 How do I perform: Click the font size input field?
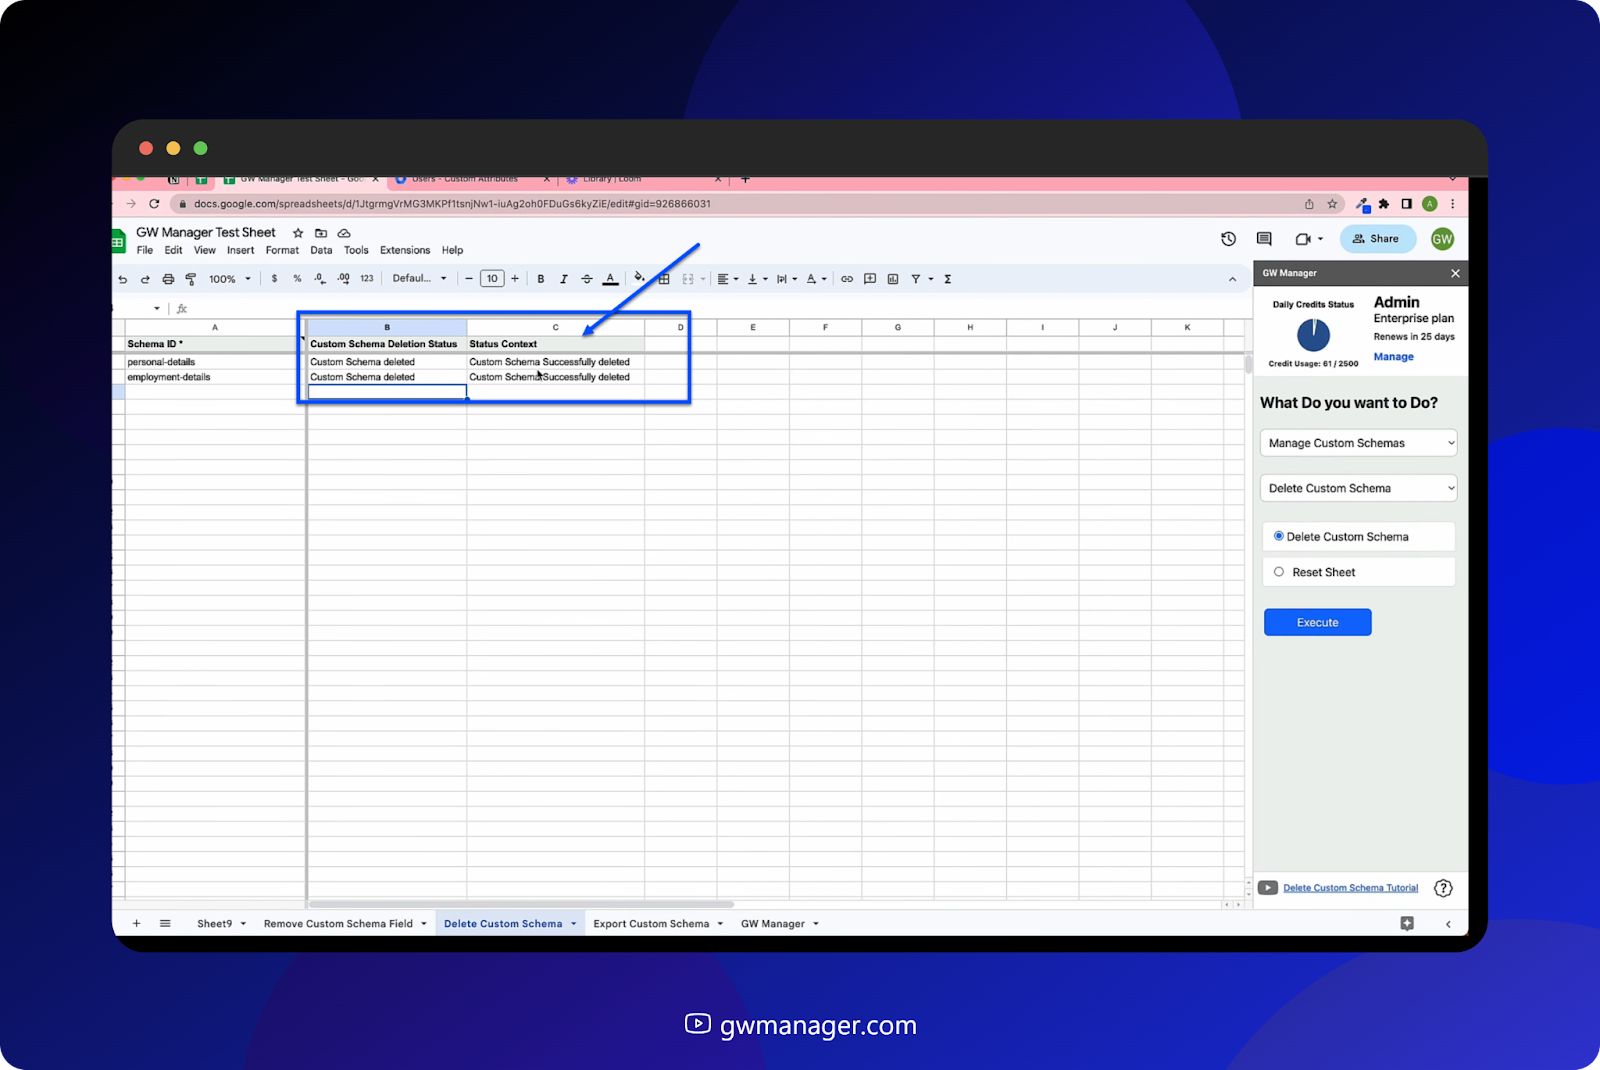coord(492,279)
